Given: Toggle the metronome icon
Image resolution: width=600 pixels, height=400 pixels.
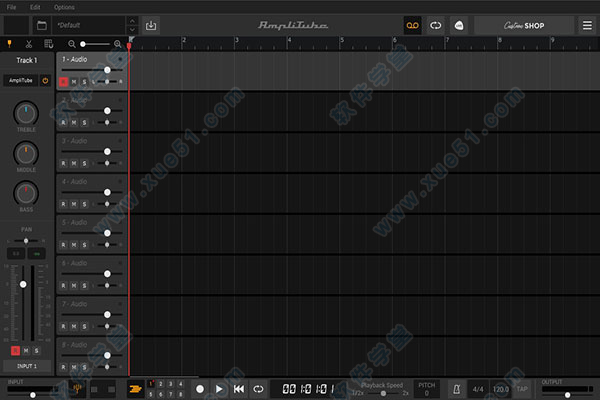Looking at the screenshot, I should [456, 389].
